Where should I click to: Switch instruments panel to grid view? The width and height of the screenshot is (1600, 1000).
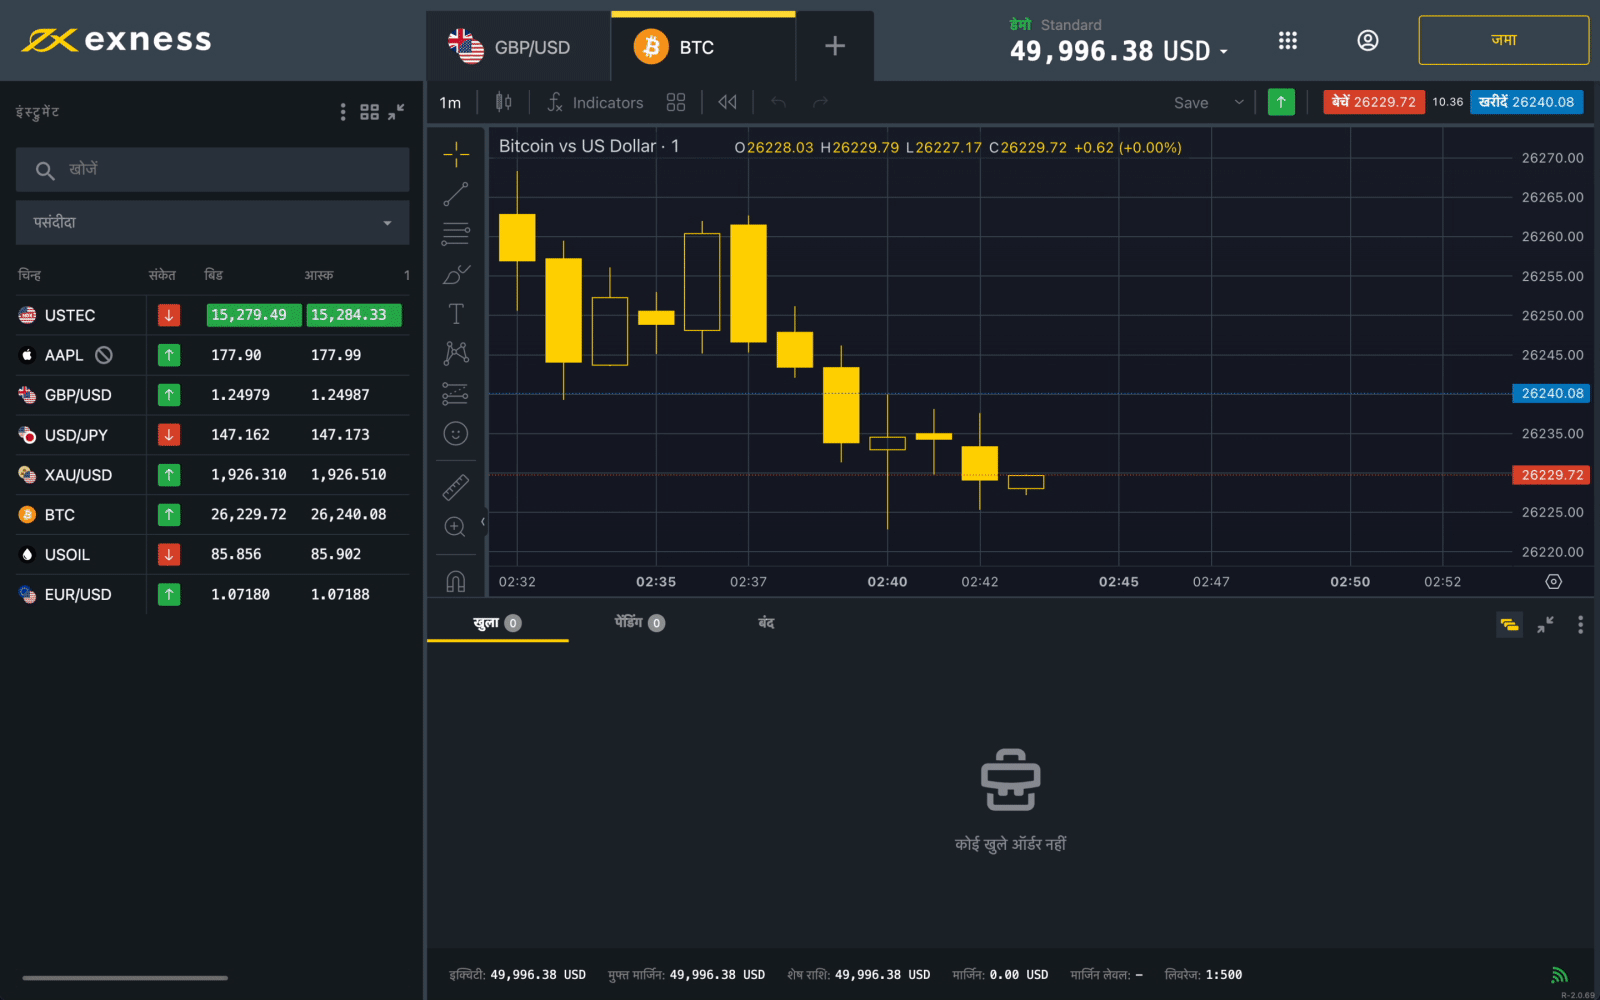[x=369, y=112]
